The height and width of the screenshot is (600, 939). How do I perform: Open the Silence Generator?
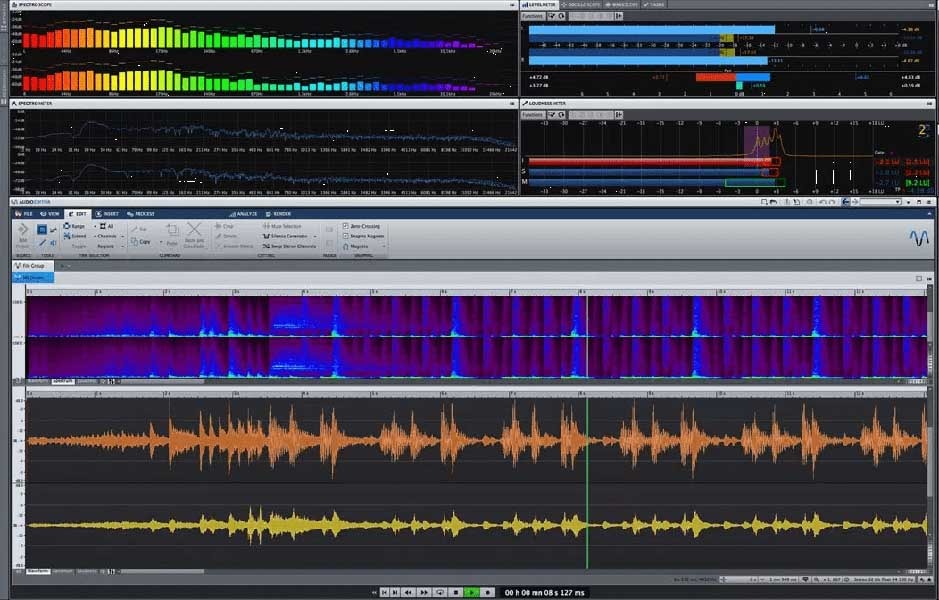coord(285,237)
